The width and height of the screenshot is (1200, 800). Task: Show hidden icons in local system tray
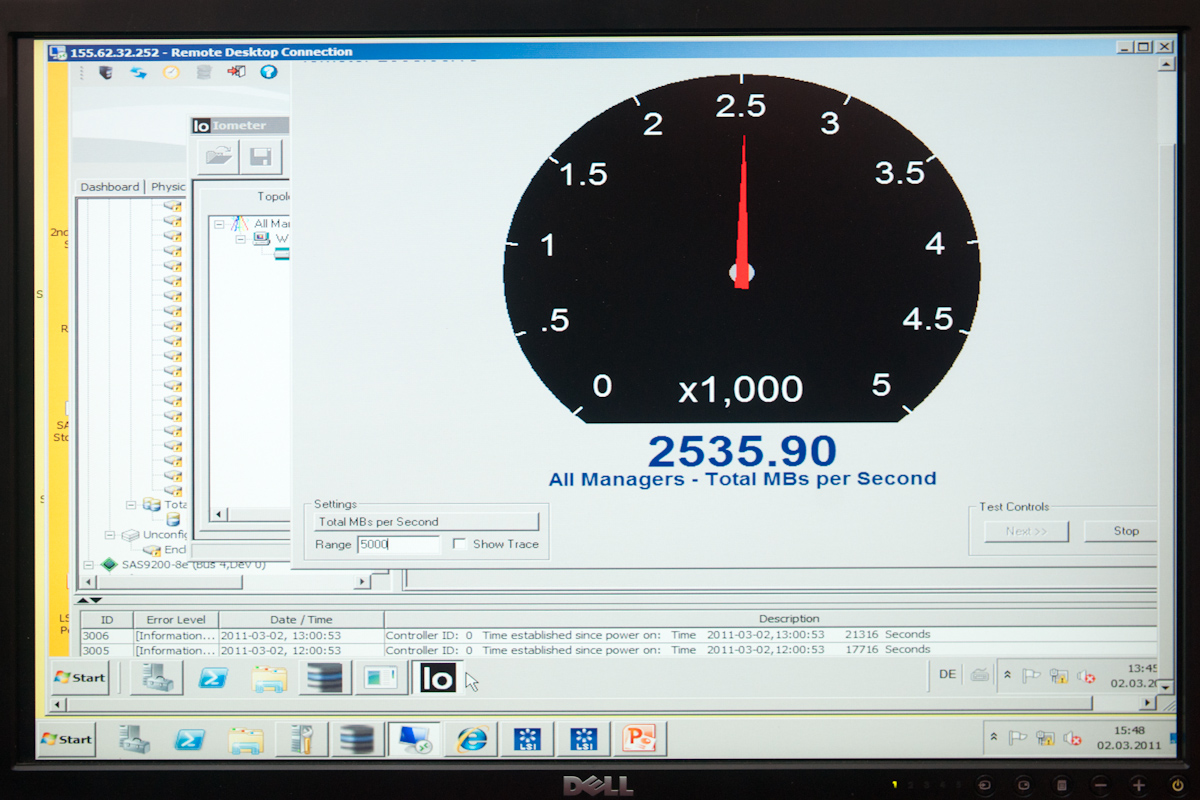994,738
